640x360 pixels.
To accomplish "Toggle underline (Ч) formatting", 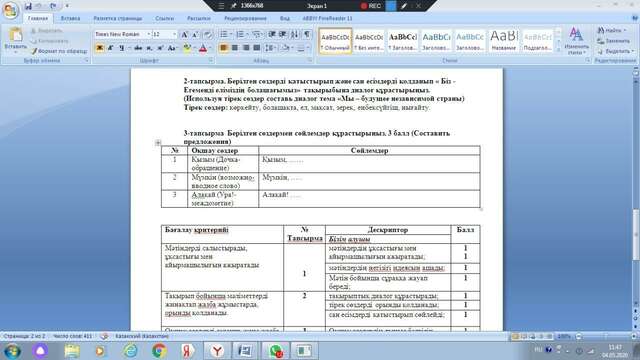I will 121,48.
